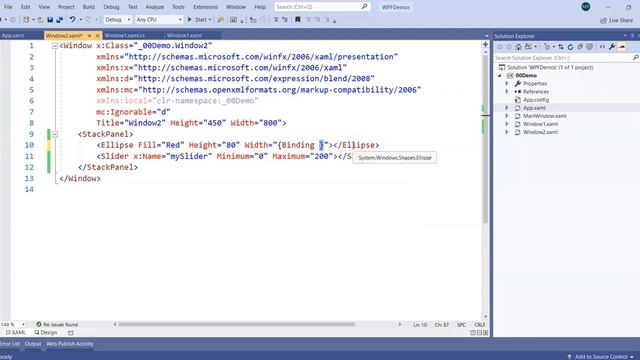Open the Build menu
Image resolution: width=640 pixels, height=360 pixels.
tap(89, 7)
